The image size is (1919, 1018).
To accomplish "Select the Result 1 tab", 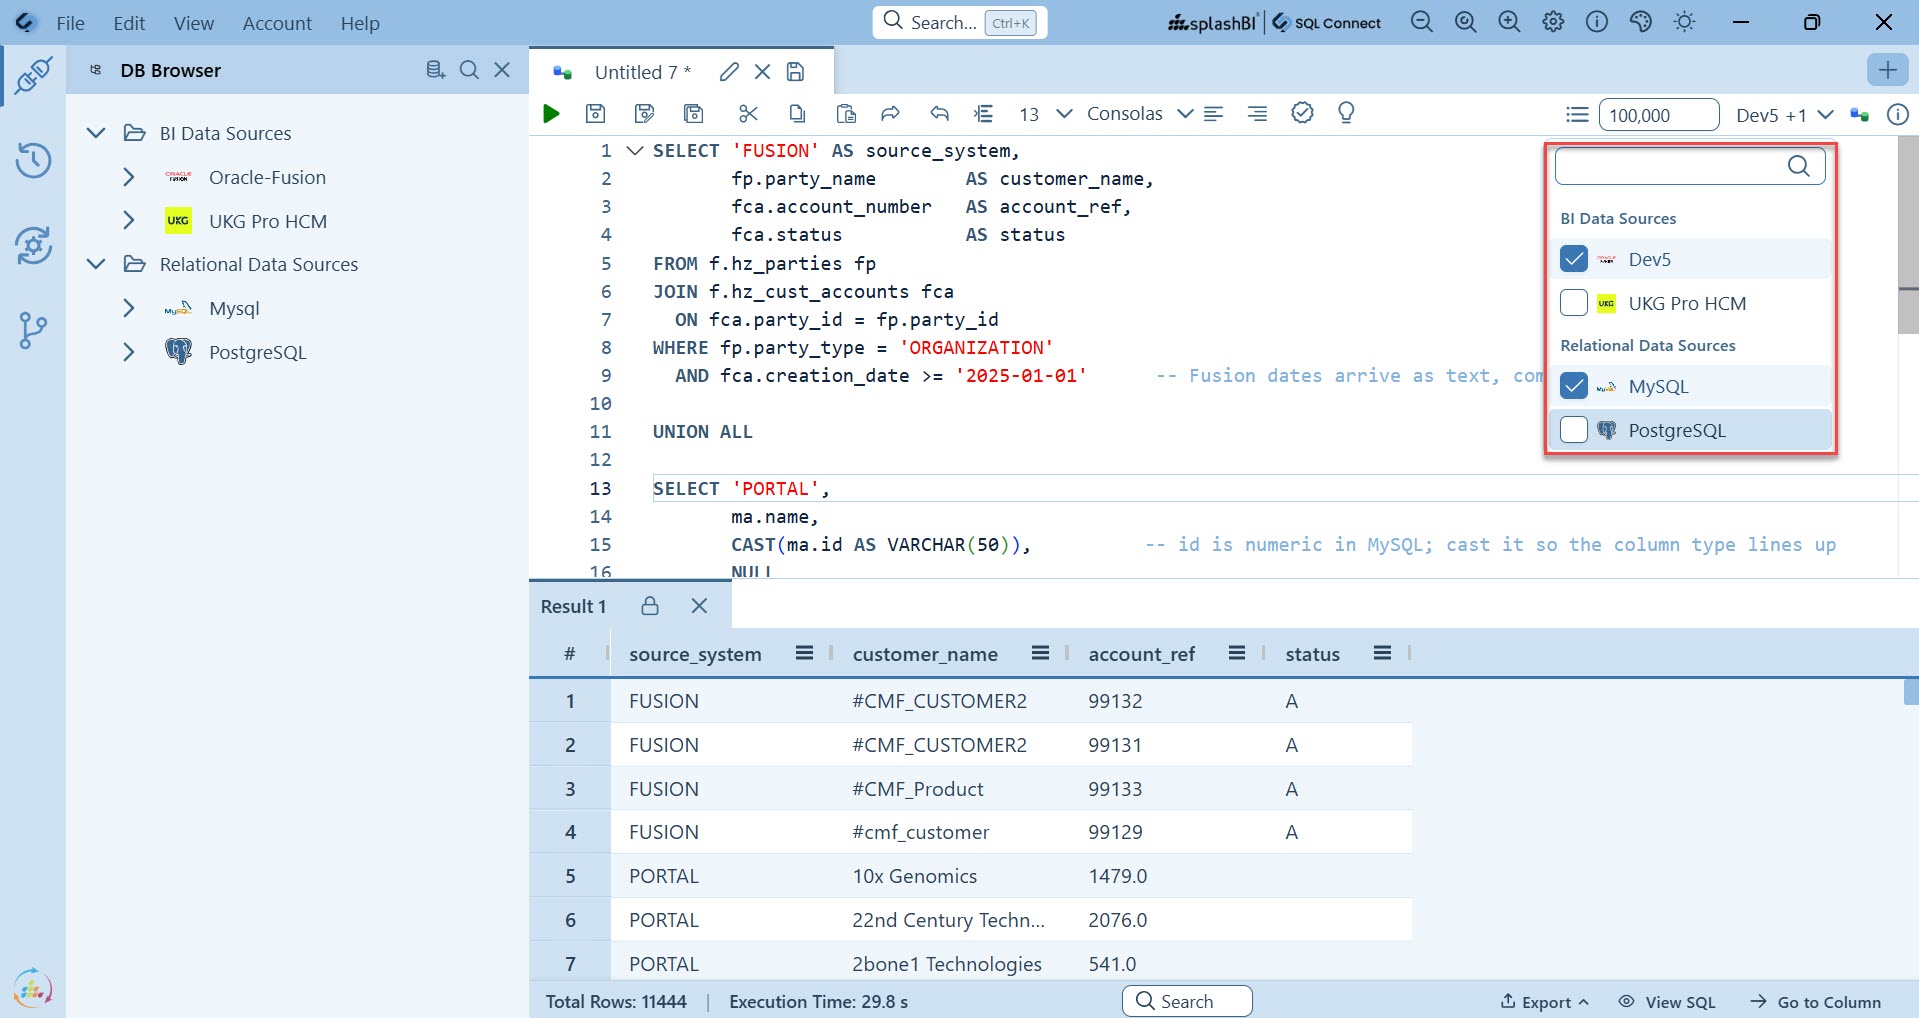I will click(573, 606).
